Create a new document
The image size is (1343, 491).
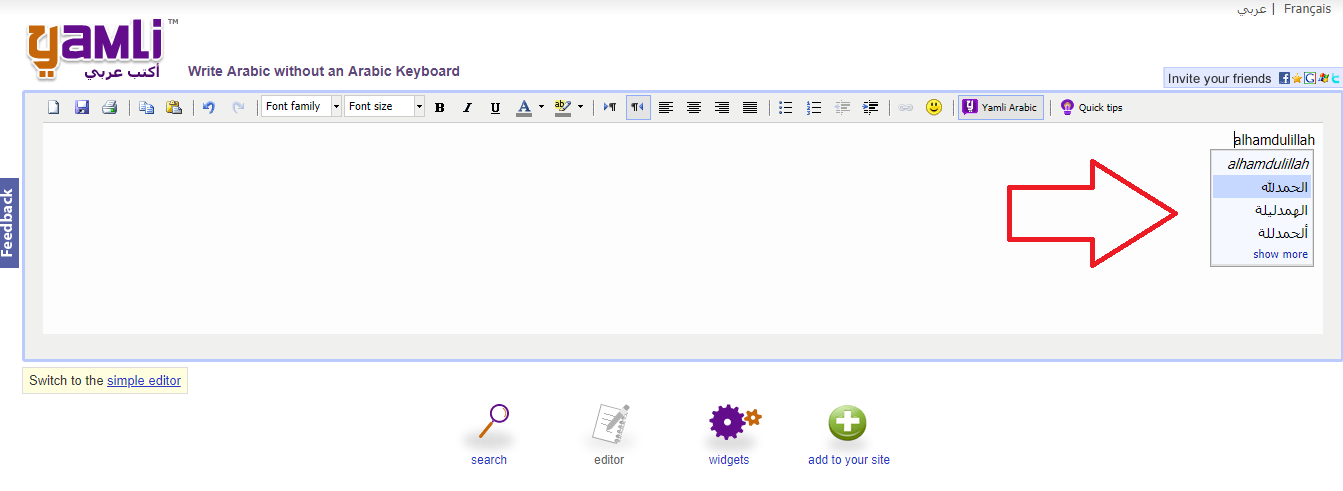pyautogui.click(x=54, y=107)
